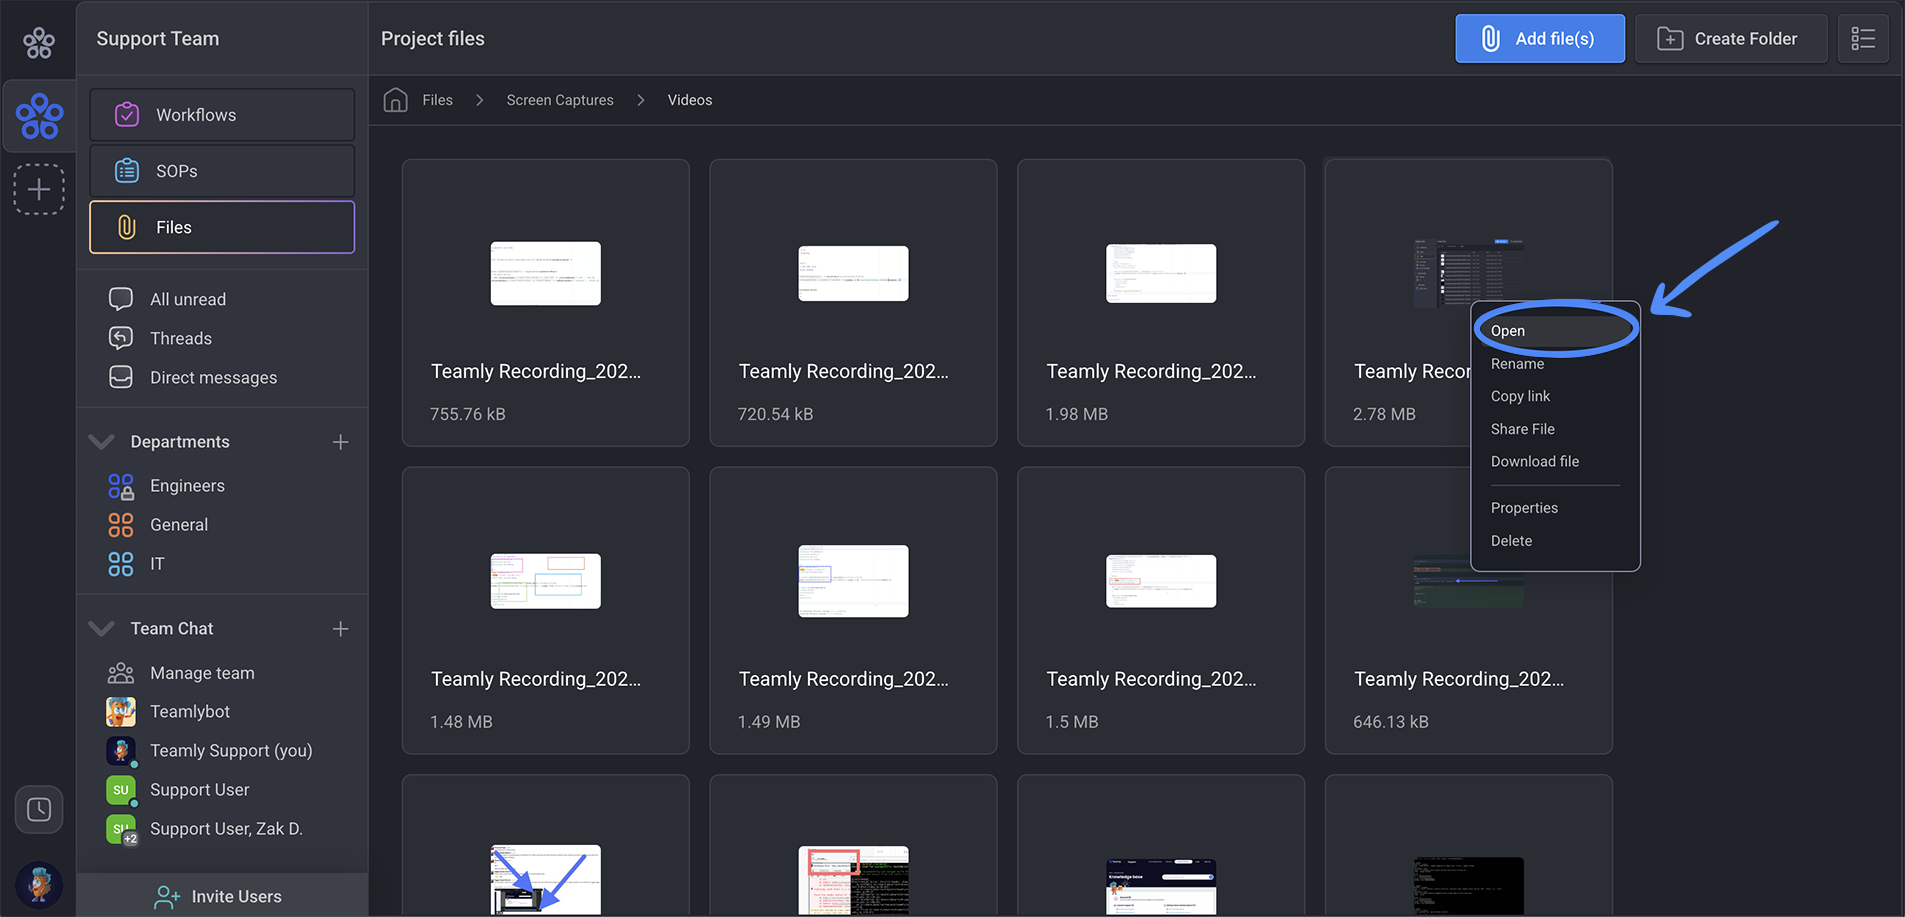Click Create Folder button

click(x=1731, y=39)
